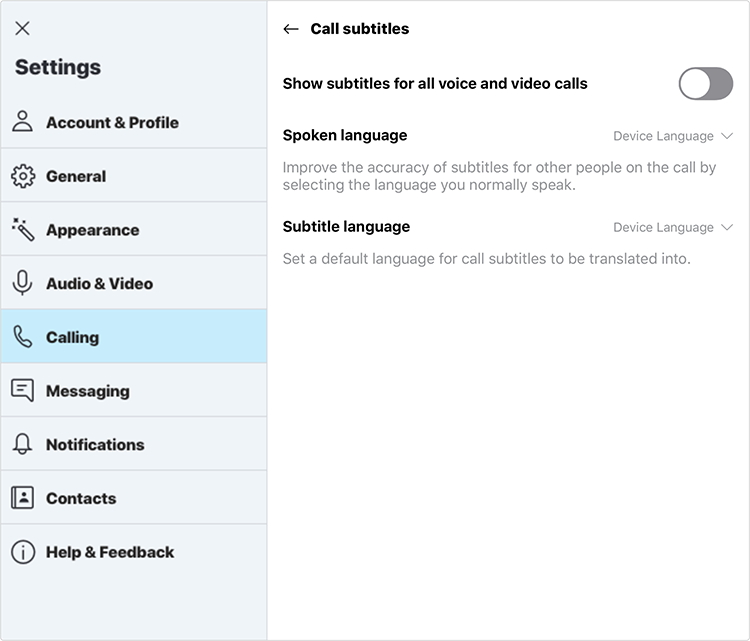The image size is (750, 641).
Task: Enable subtitles for all calls toggle
Action: [706, 84]
